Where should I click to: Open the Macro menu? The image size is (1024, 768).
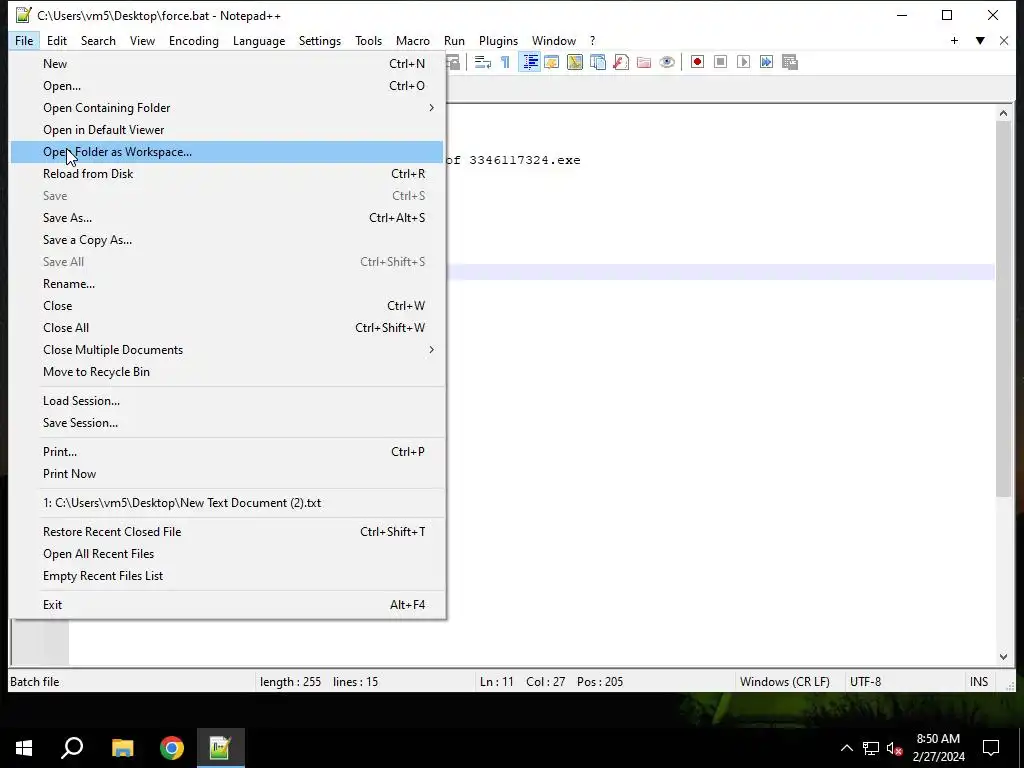pyautogui.click(x=413, y=40)
